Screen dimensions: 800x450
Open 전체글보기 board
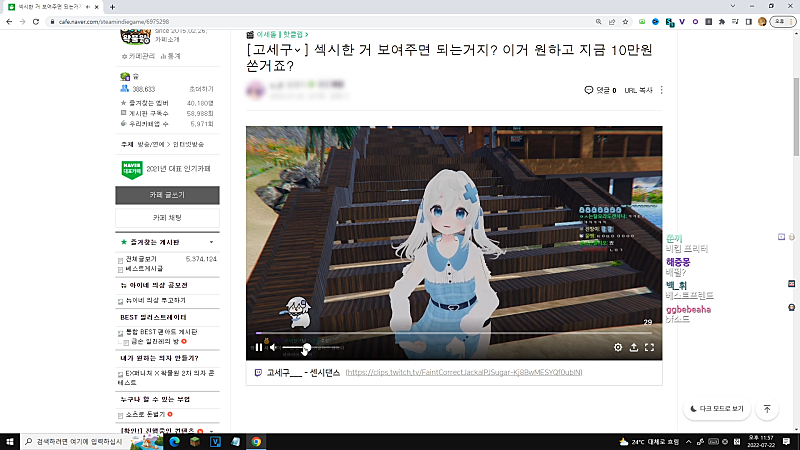pyautogui.click(x=141, y=259)
